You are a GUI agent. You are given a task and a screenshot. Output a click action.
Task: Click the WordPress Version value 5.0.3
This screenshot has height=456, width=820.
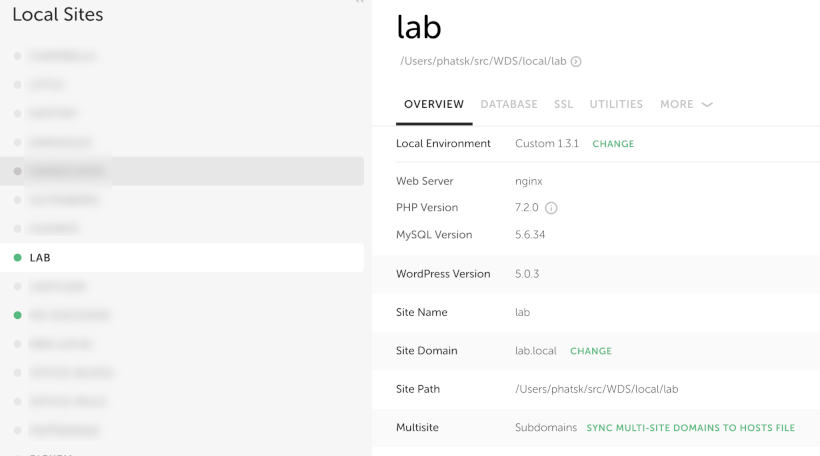(x=527, y=274)
